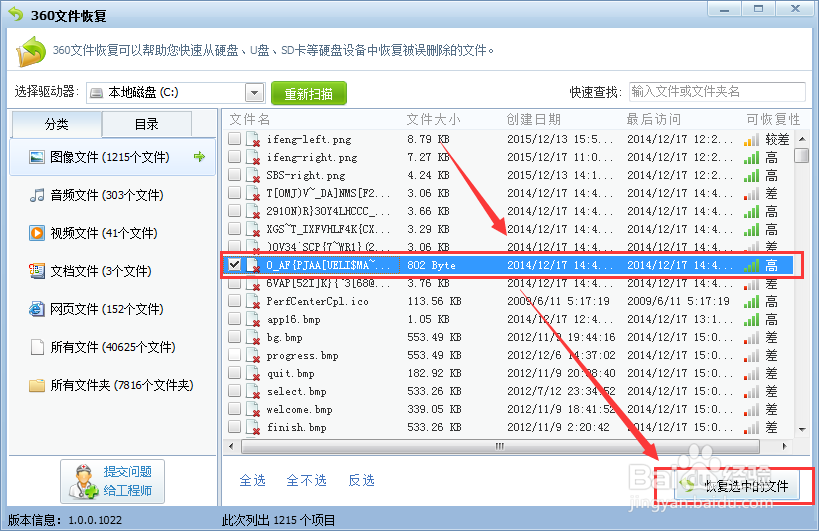This screenshot has width=819, height=531.
Task: Check the box for SBS-right.png
Action: pos(235,174)
